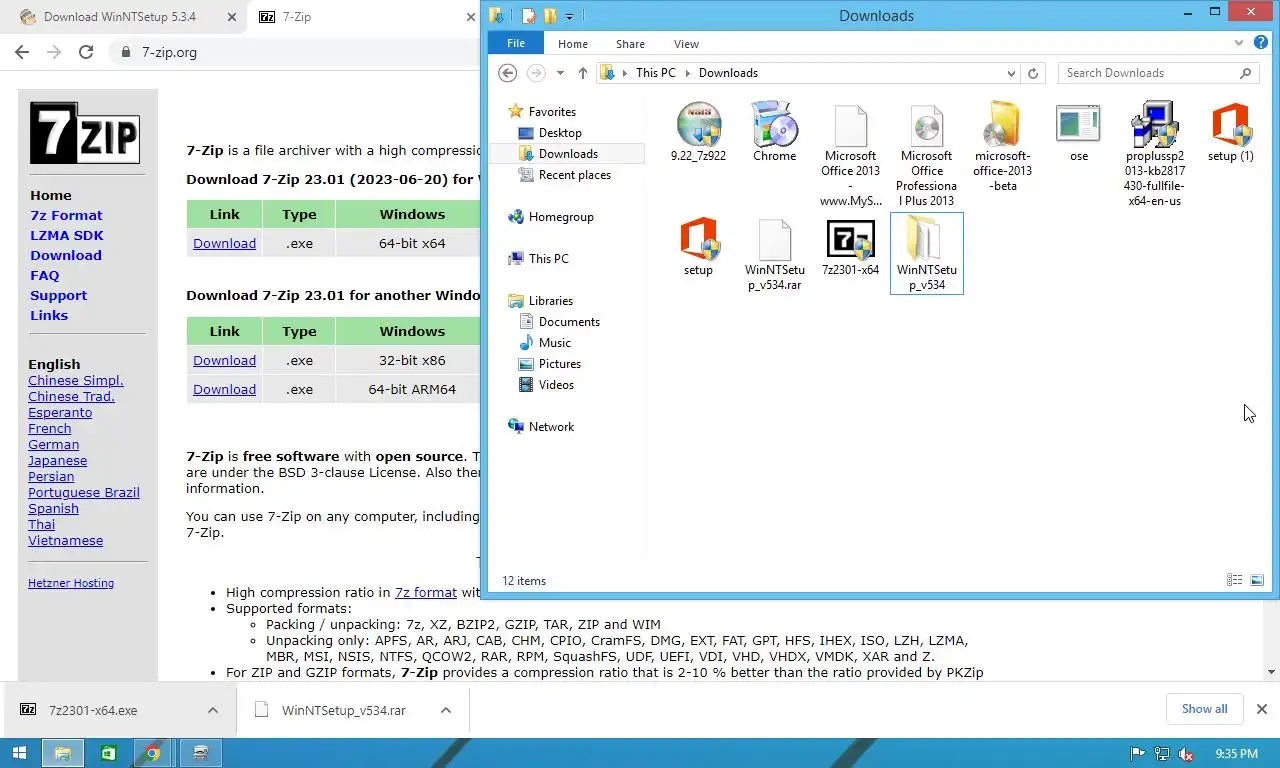The height and width of the screenshot is (768, 1280).
Task: Open the recent locations dropdown in Explorer
Action: (560, 73)
